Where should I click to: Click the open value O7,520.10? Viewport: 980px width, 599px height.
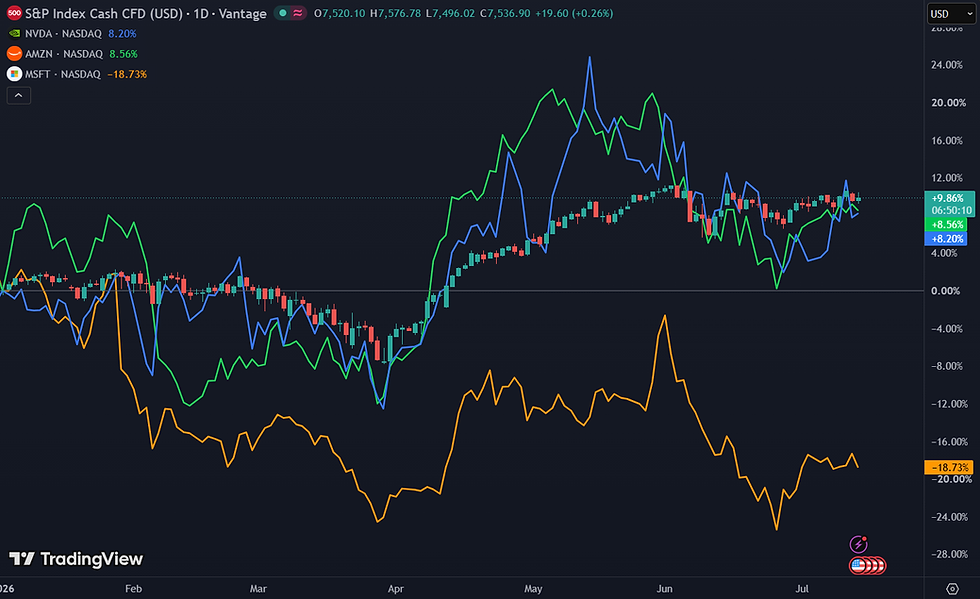(x=339, y=13)
